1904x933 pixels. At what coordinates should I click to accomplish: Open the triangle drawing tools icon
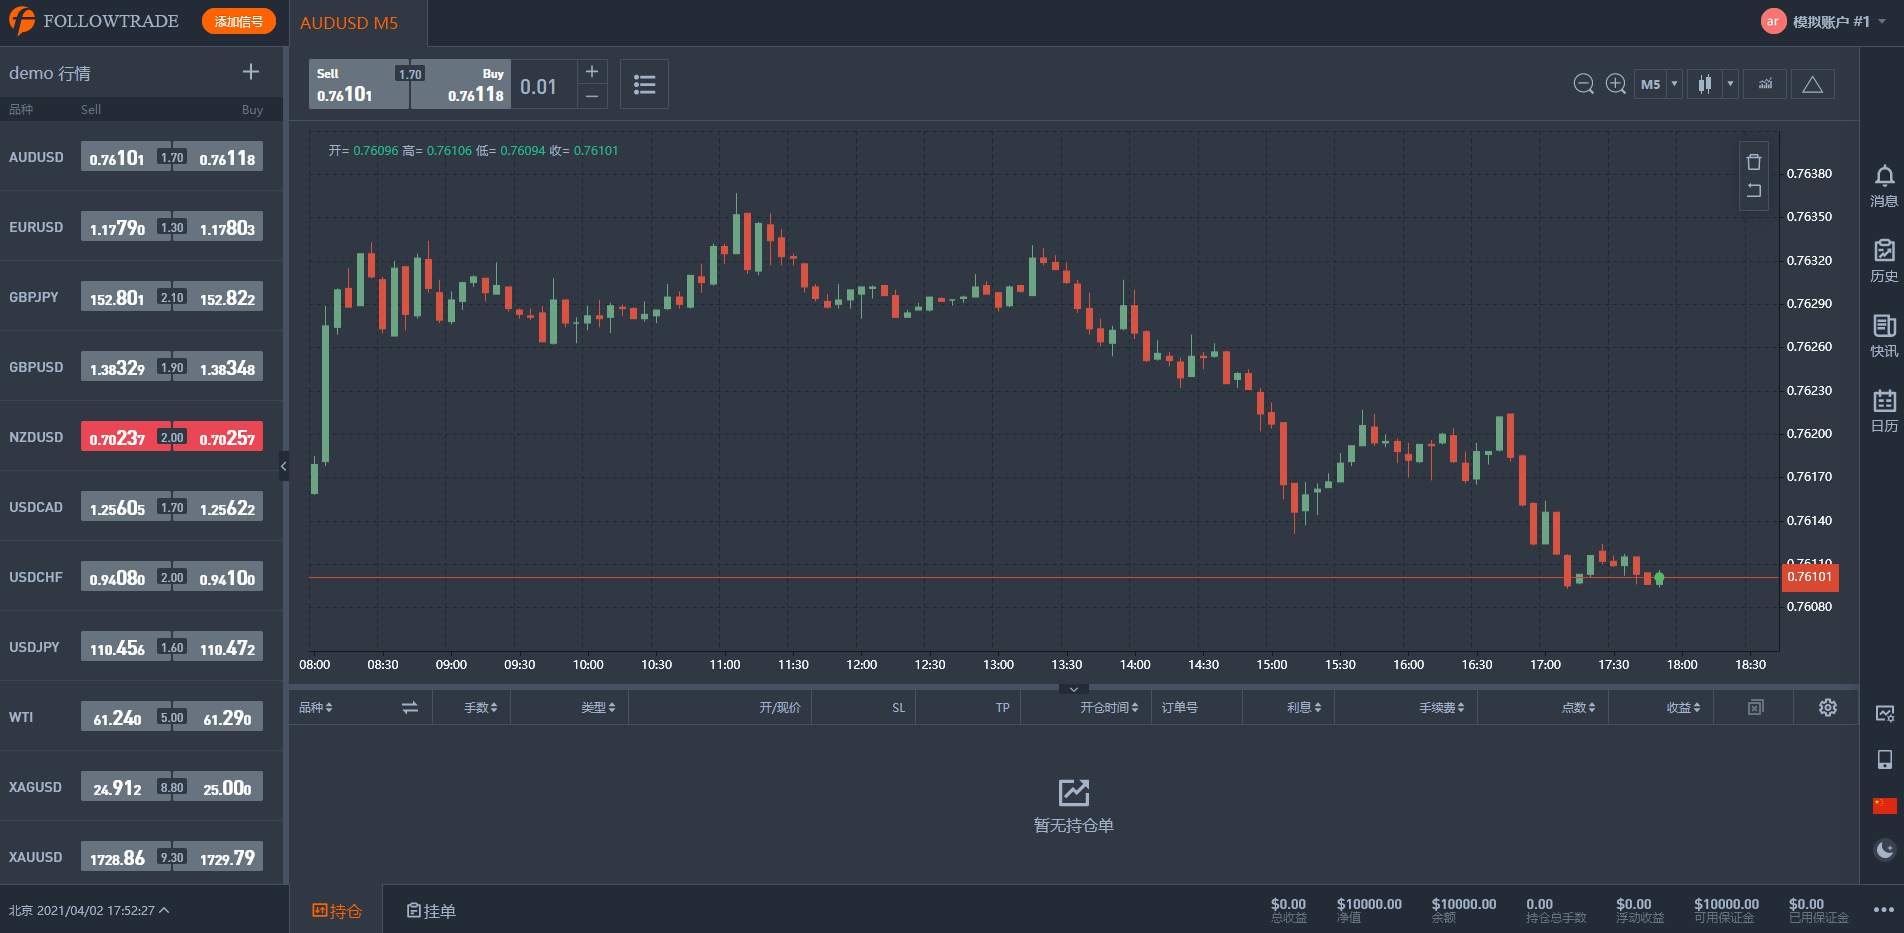tap(1812, 84)
